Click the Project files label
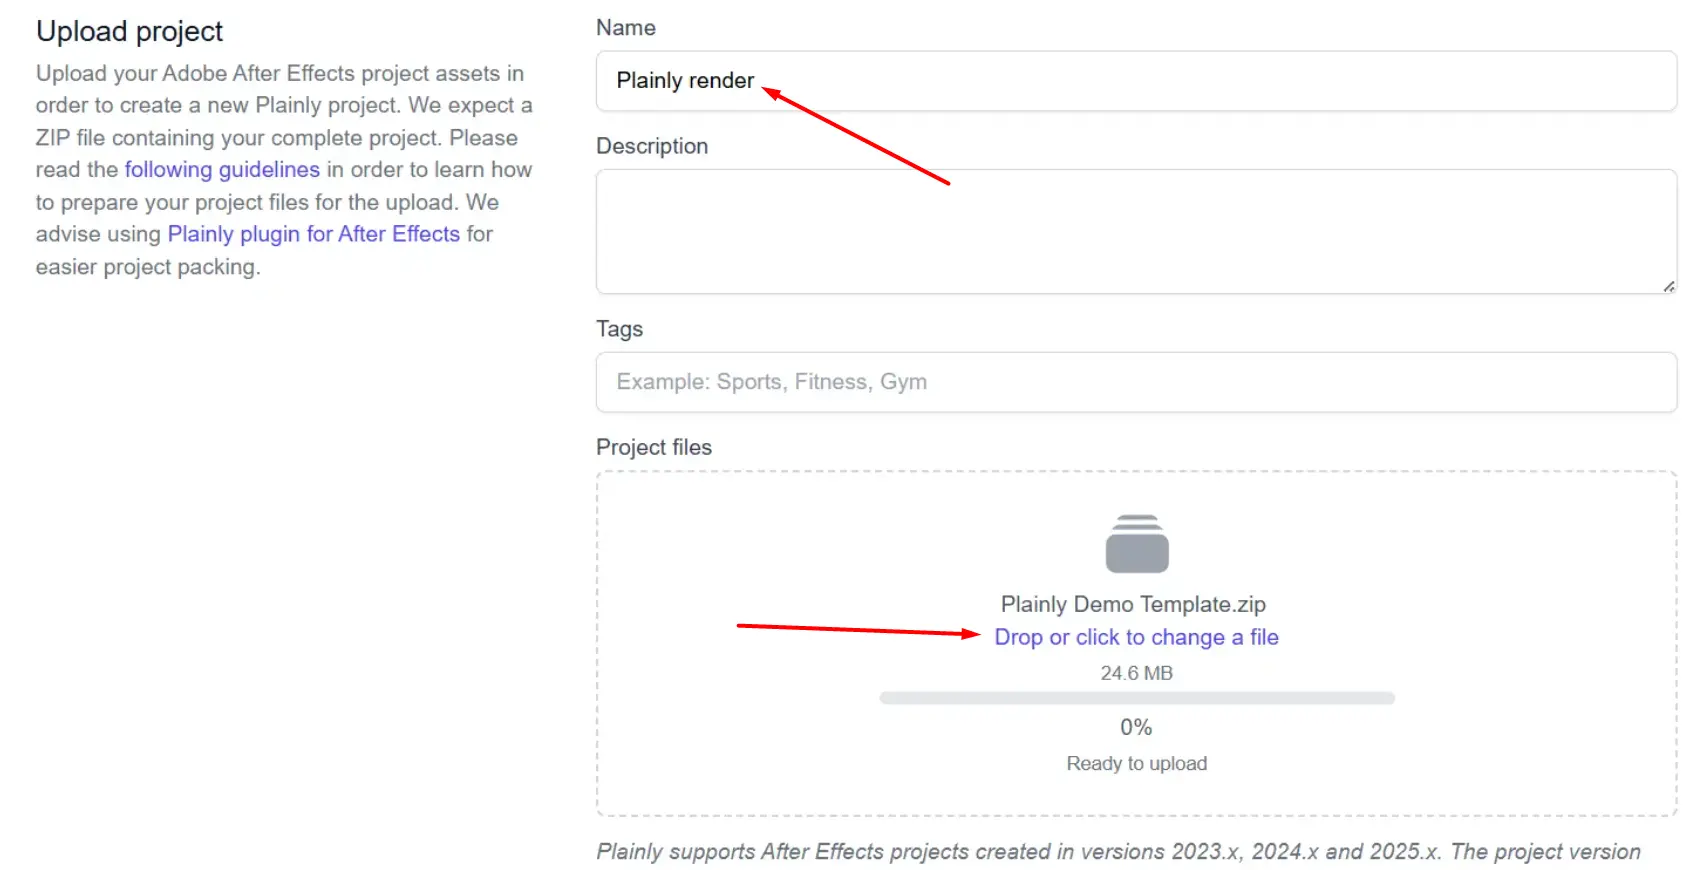The height and width of the screenshot is (870, 1691). pyautogui.click(x=654, y=447)
